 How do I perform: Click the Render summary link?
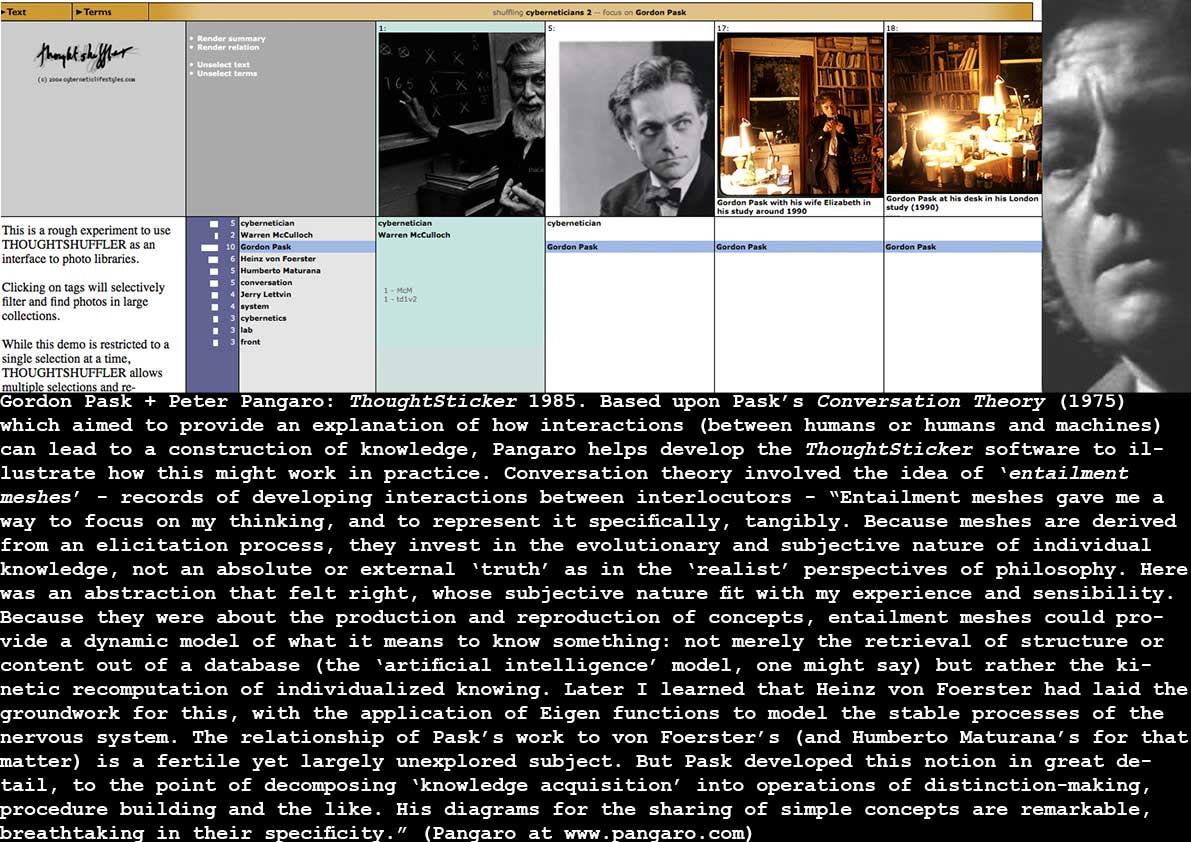point(231,38)
